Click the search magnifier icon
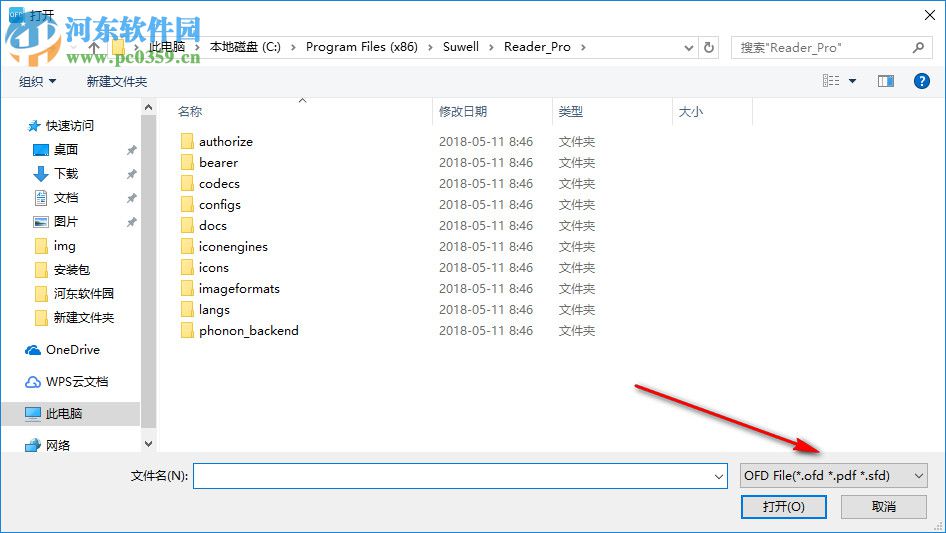Screen dimensions: 946x533 click(918, 48)
